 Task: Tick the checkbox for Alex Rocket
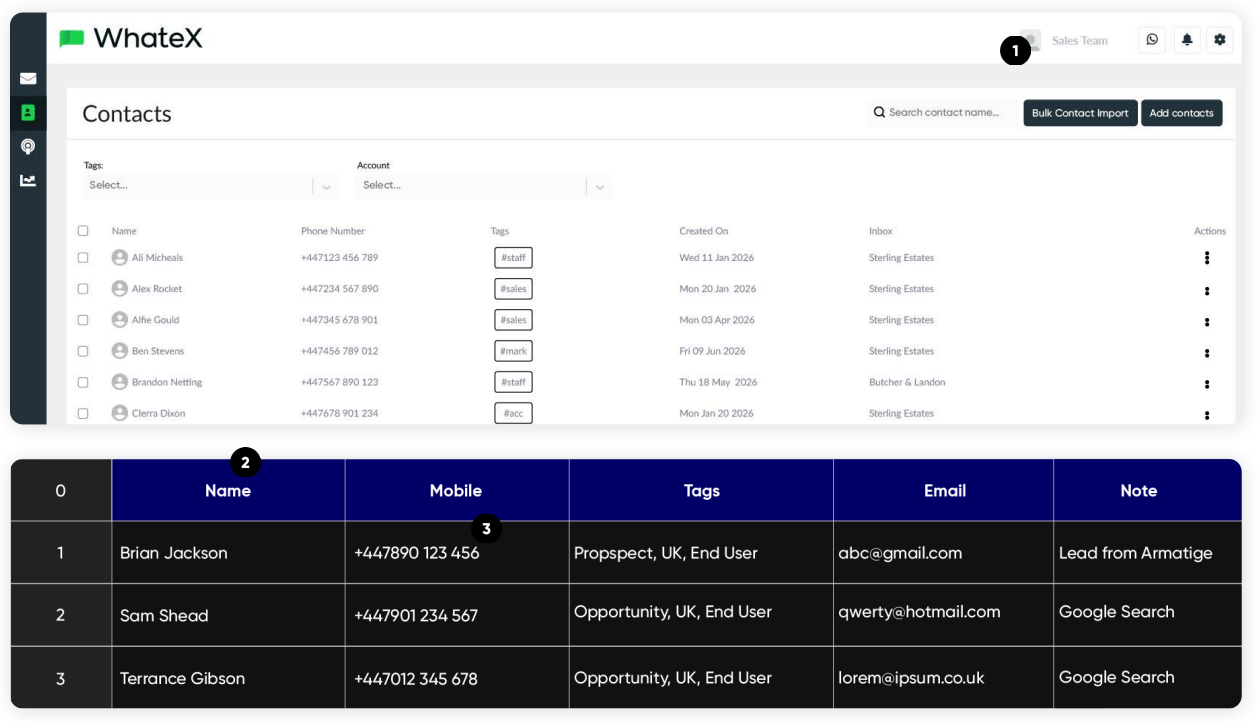[x=83, y=289]
